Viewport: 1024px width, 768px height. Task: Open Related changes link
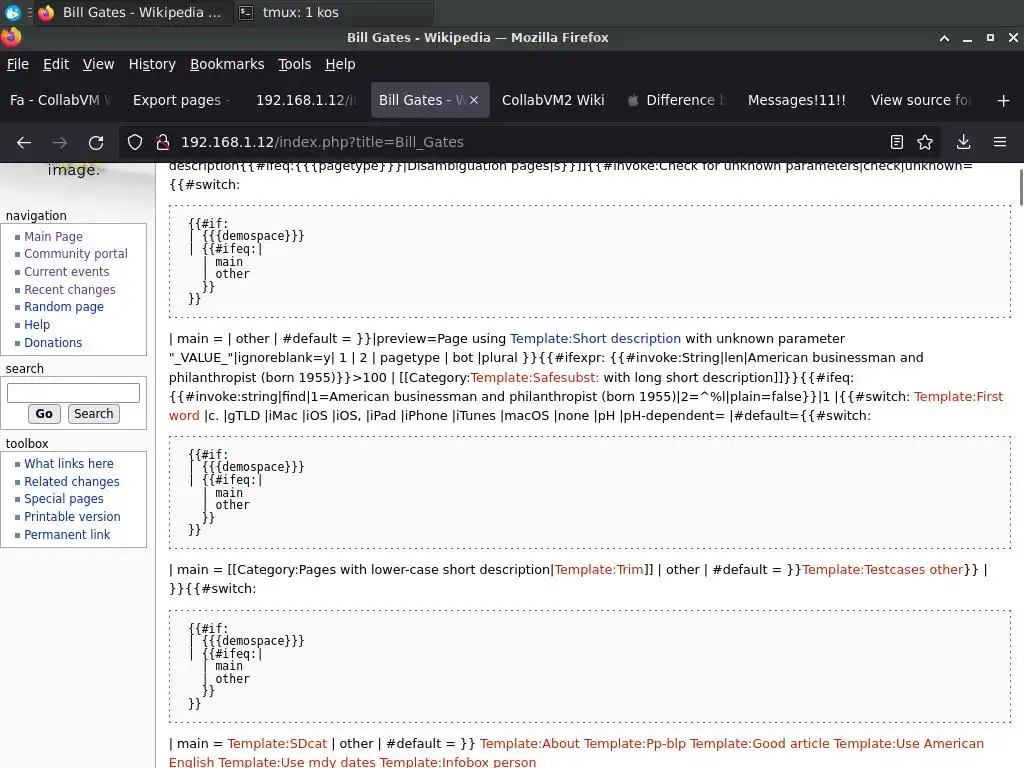click(72, 481)
